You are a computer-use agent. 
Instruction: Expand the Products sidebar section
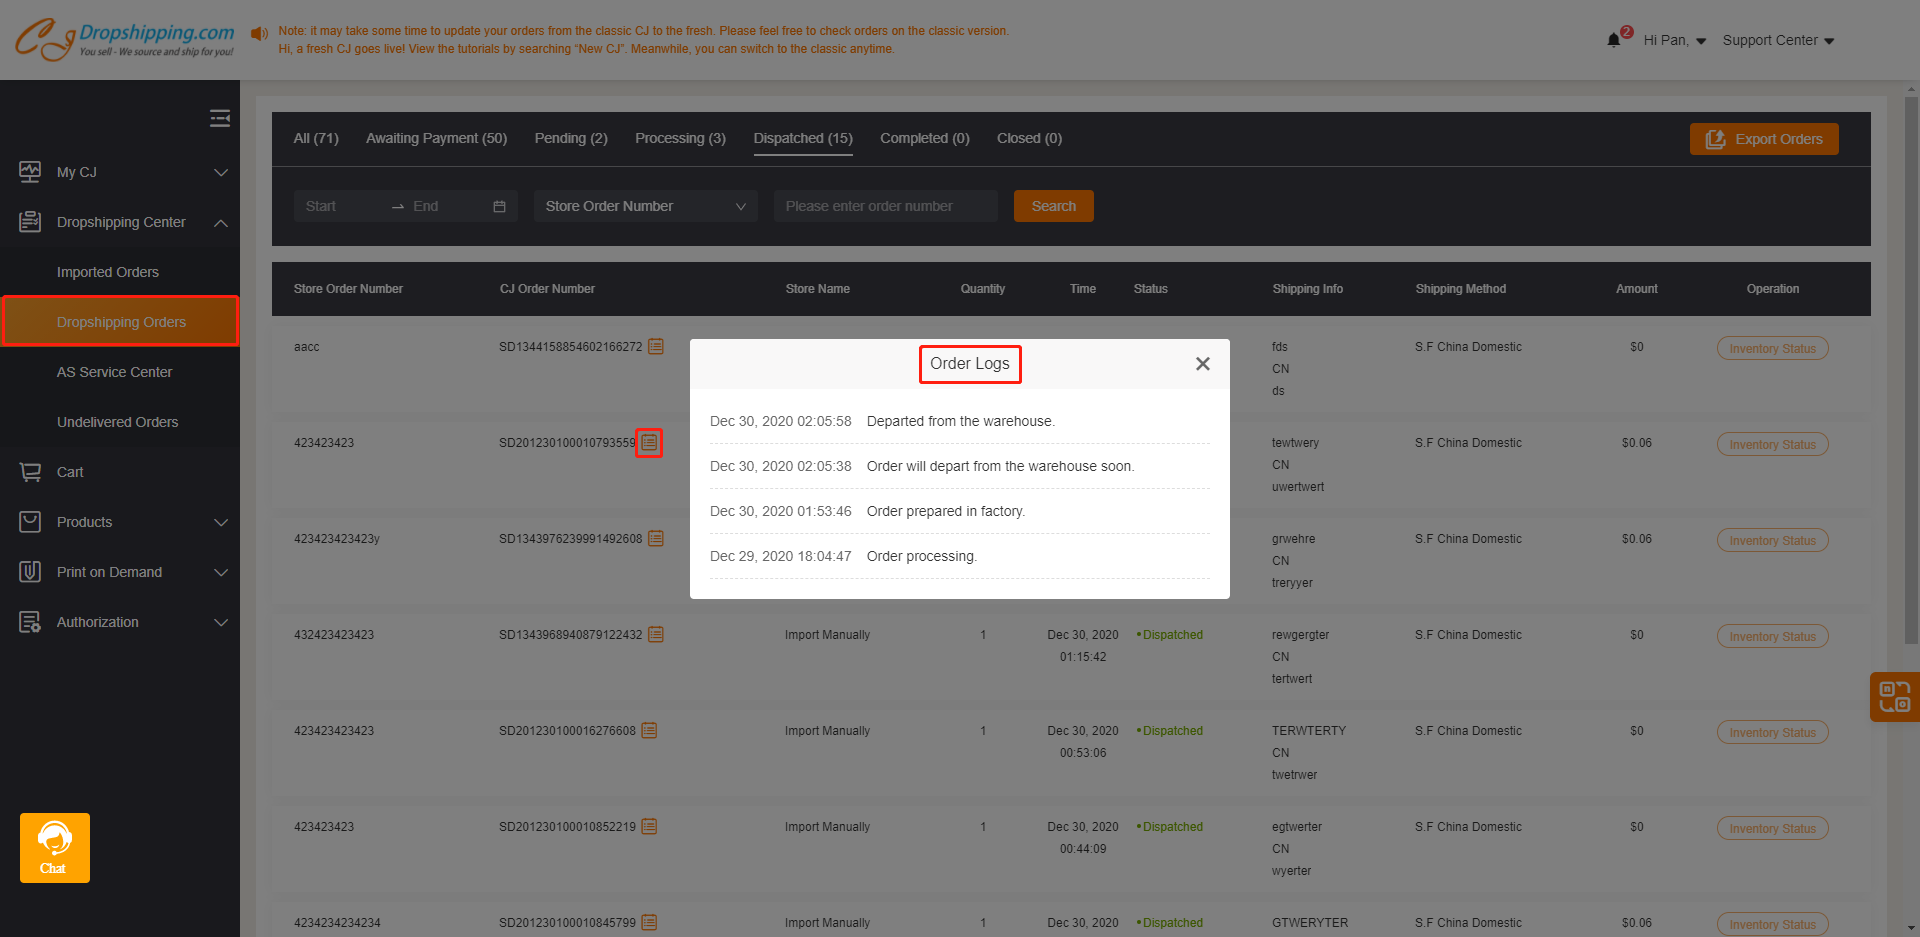(120, 522)
